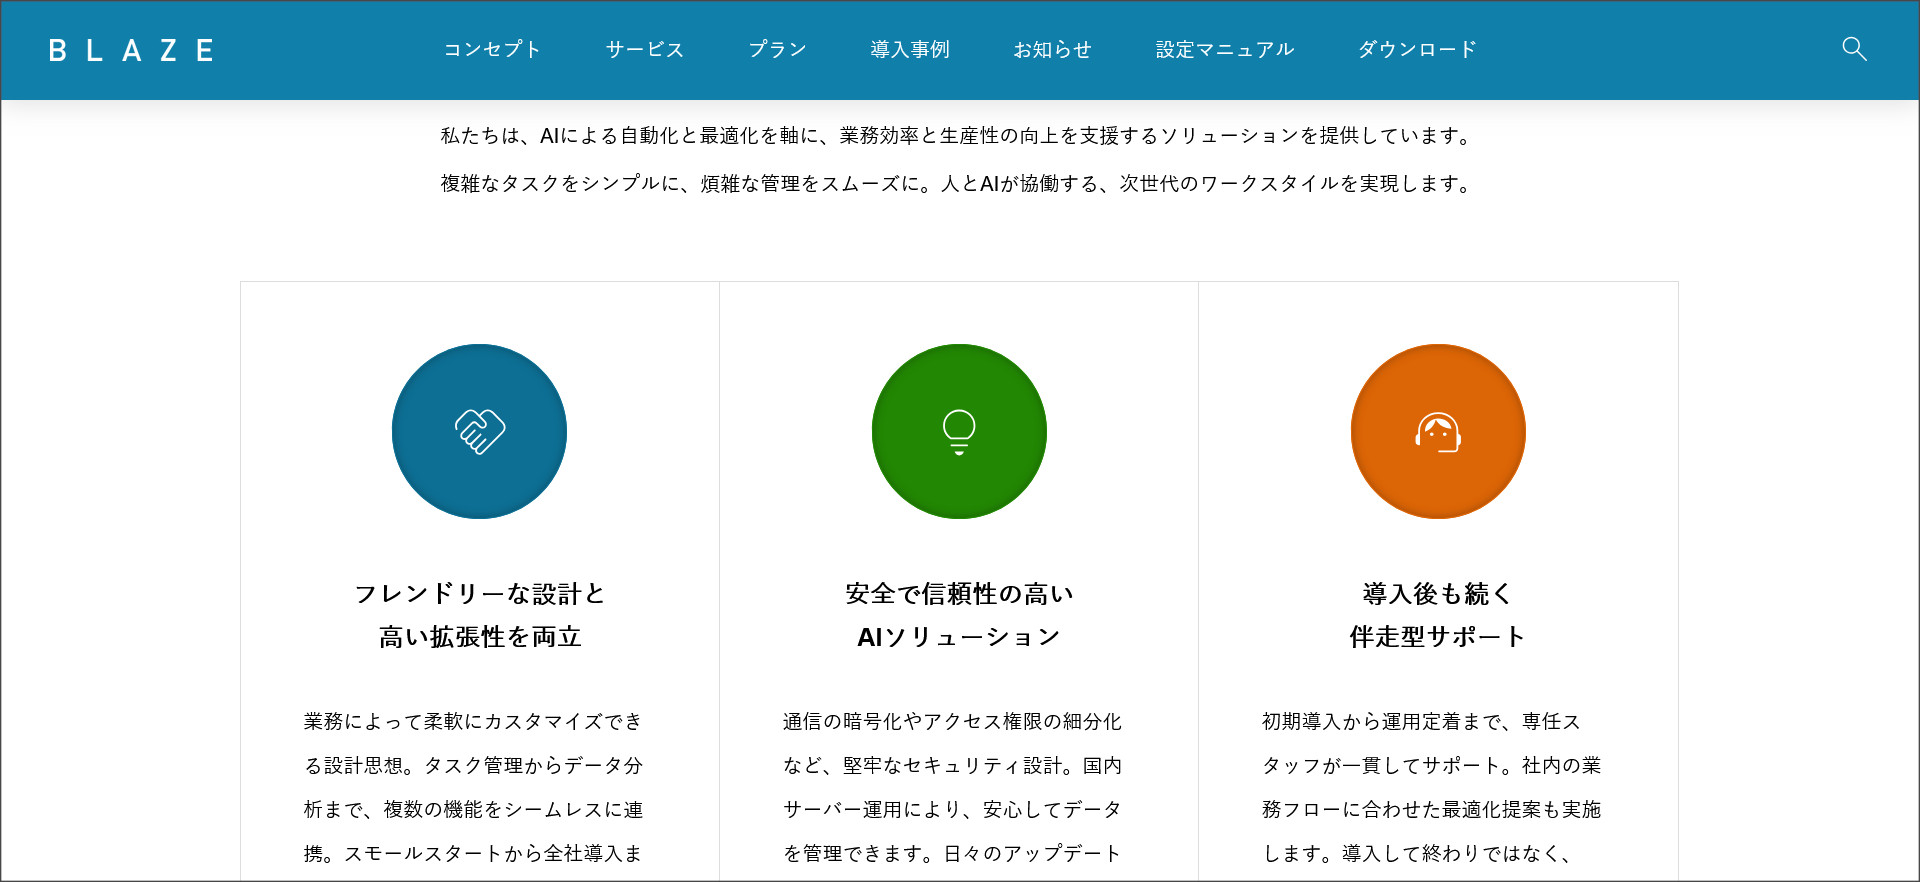
Task: Open 導入事例 in the navigation
Action: tap(910, 49)
